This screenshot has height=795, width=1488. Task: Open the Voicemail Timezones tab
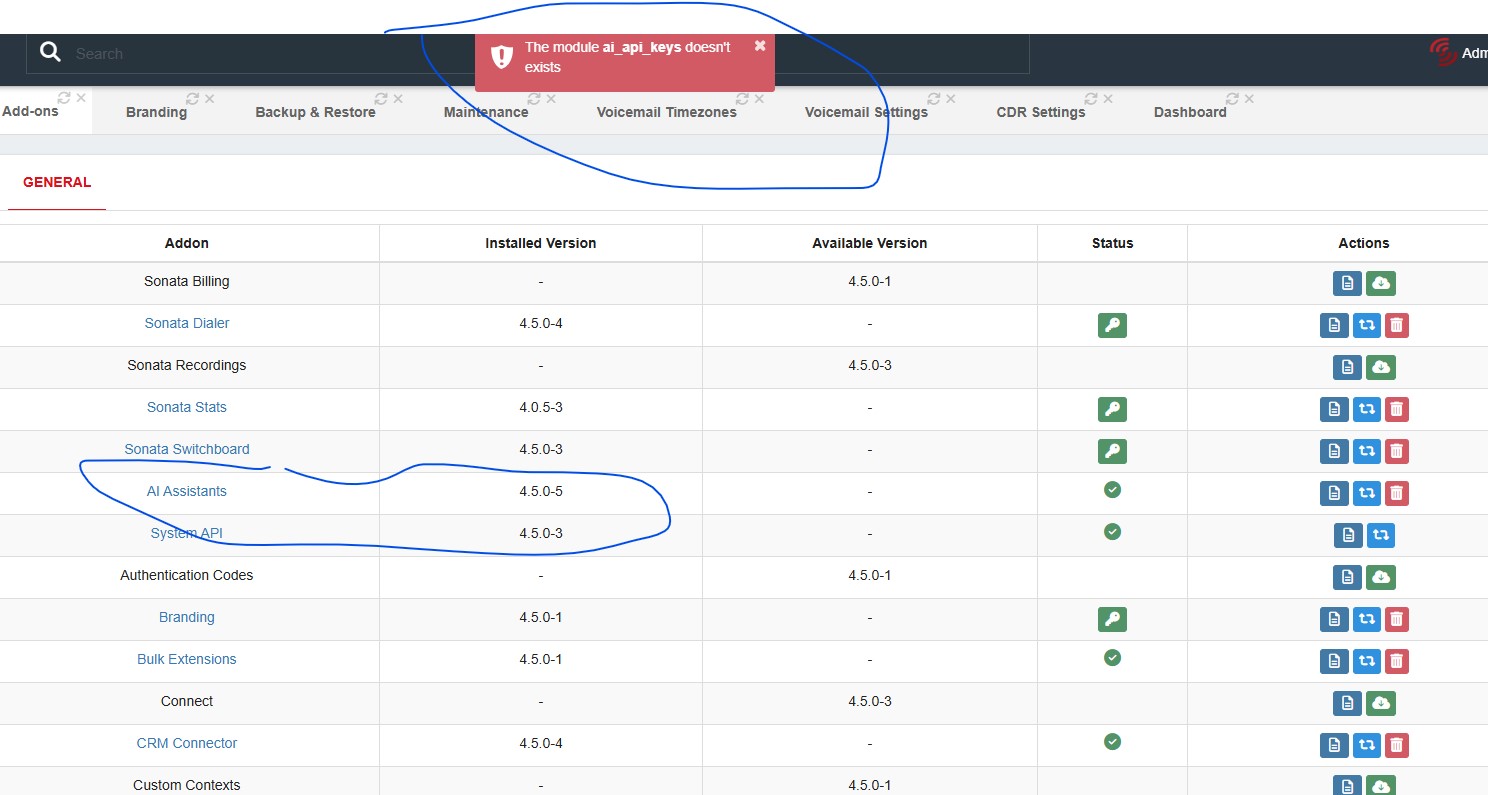(x=667, y=112)
